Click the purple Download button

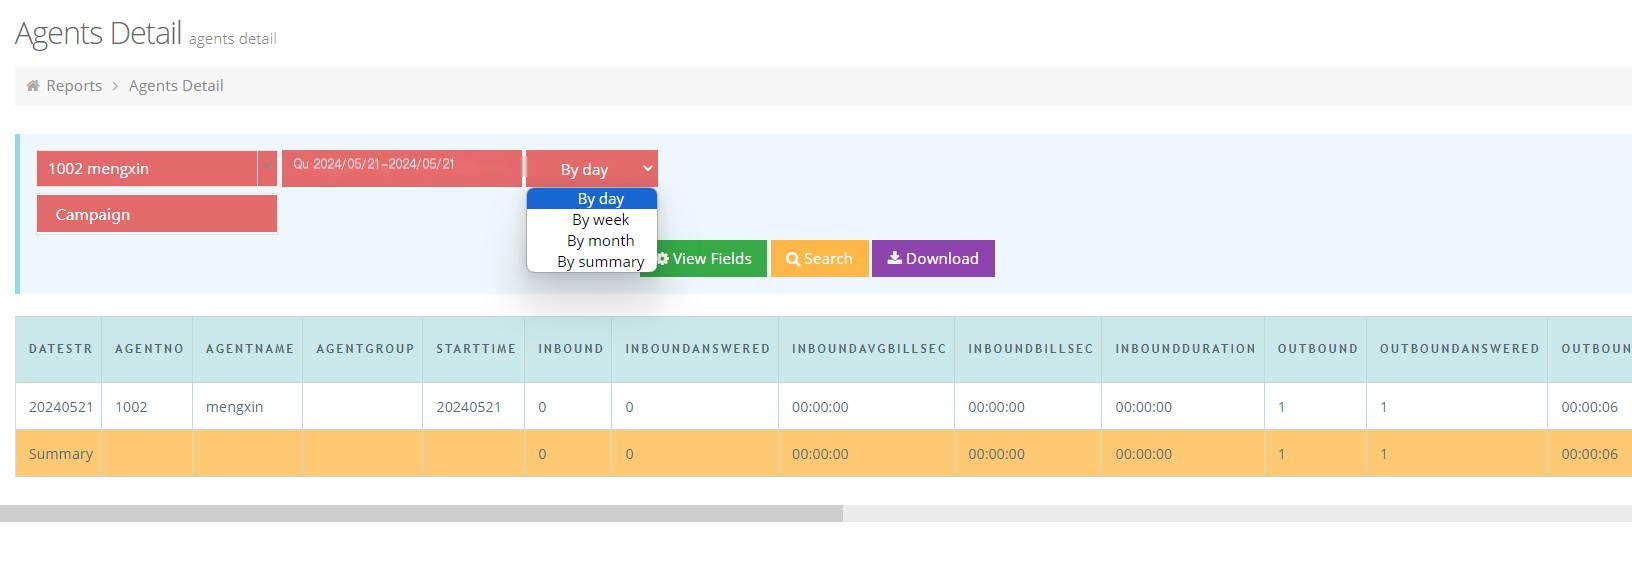pyautogui.click(x=933, y=258)
